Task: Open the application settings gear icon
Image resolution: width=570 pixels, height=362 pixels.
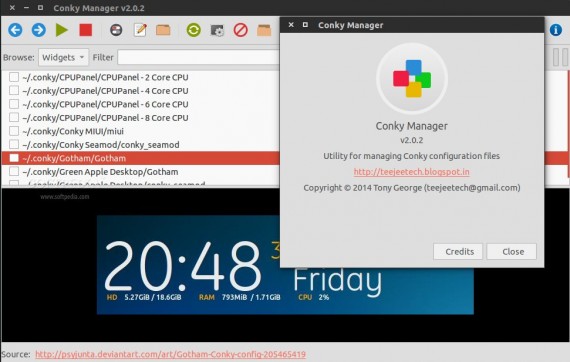Action: click(x=217, y=30)
